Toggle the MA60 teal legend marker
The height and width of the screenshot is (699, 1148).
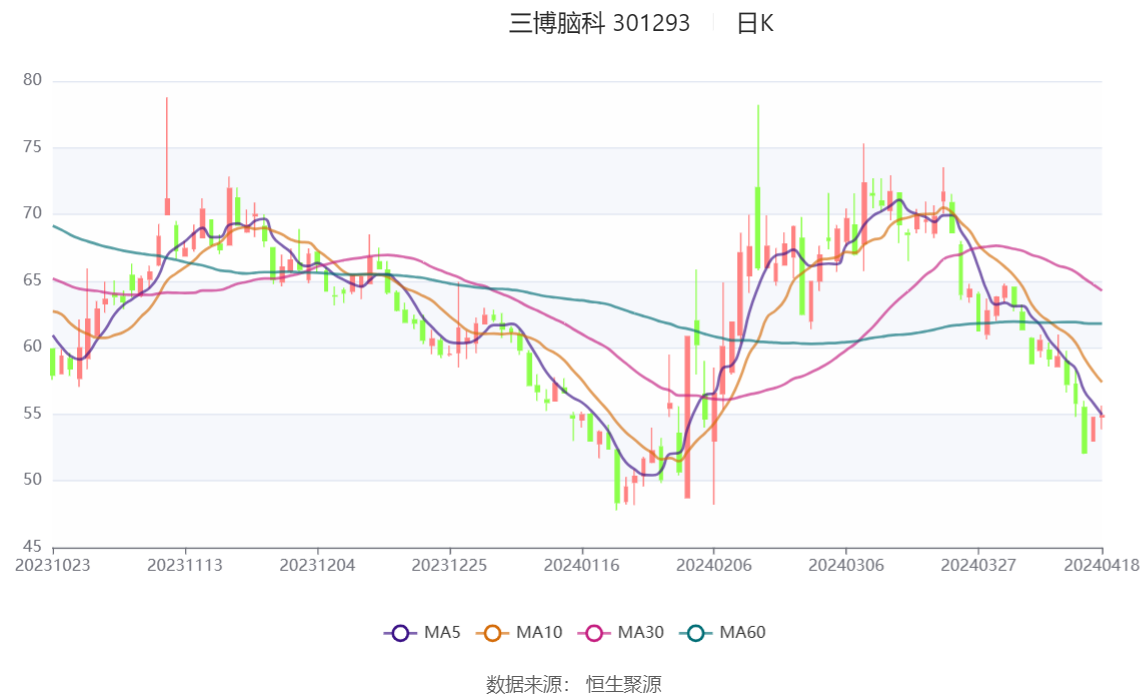tap(696, 633)
